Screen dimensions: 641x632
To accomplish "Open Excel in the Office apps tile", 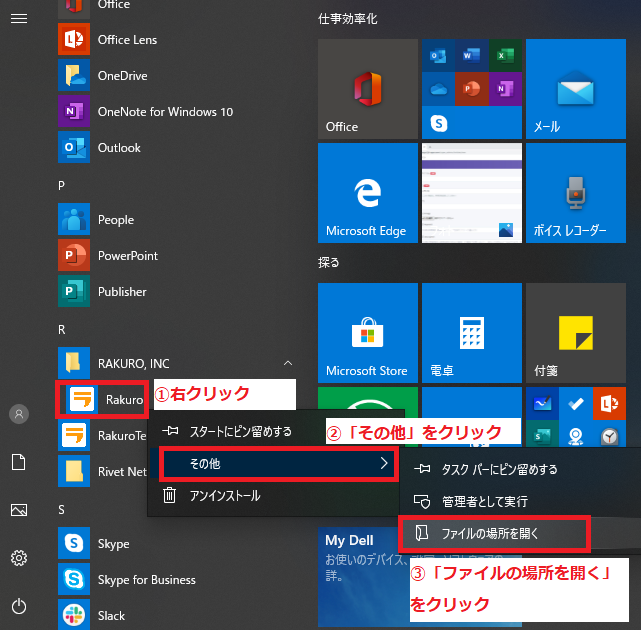I will point(505,56).
